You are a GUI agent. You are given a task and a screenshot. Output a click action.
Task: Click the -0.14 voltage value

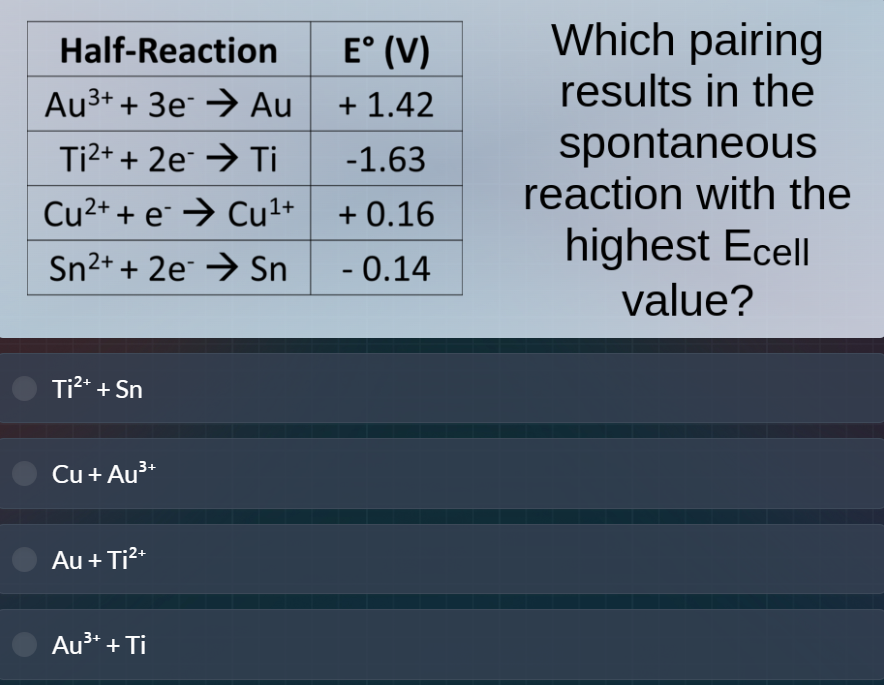[x=385, y=267]
